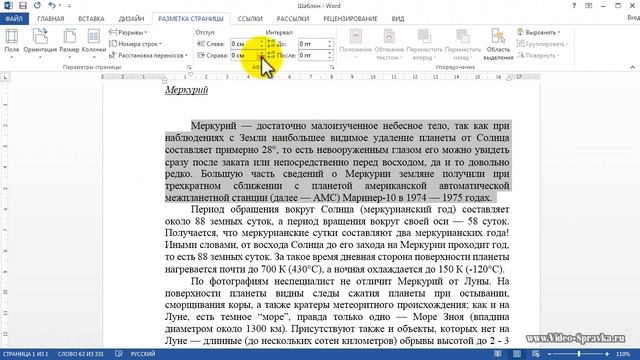Switch to Read Mode view
The image size is (640, 360).
(498, 354)
